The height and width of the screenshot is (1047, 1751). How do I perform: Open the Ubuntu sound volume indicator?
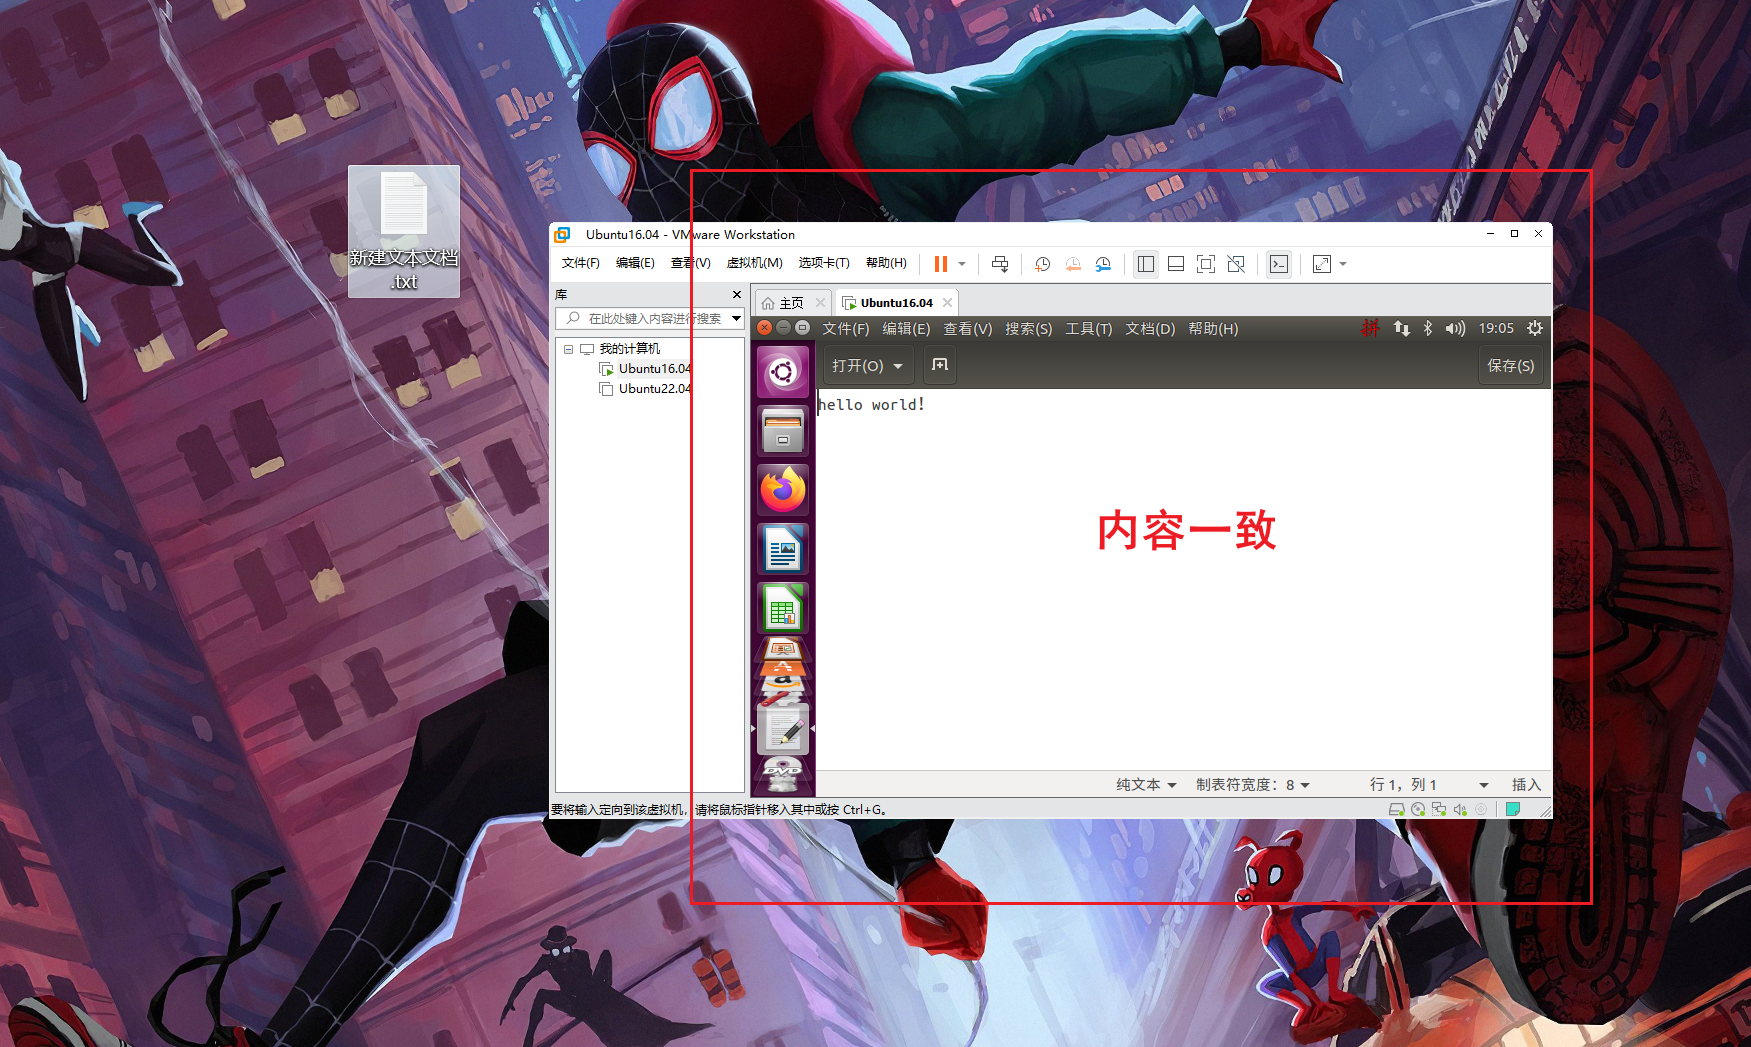[1455, 328]
